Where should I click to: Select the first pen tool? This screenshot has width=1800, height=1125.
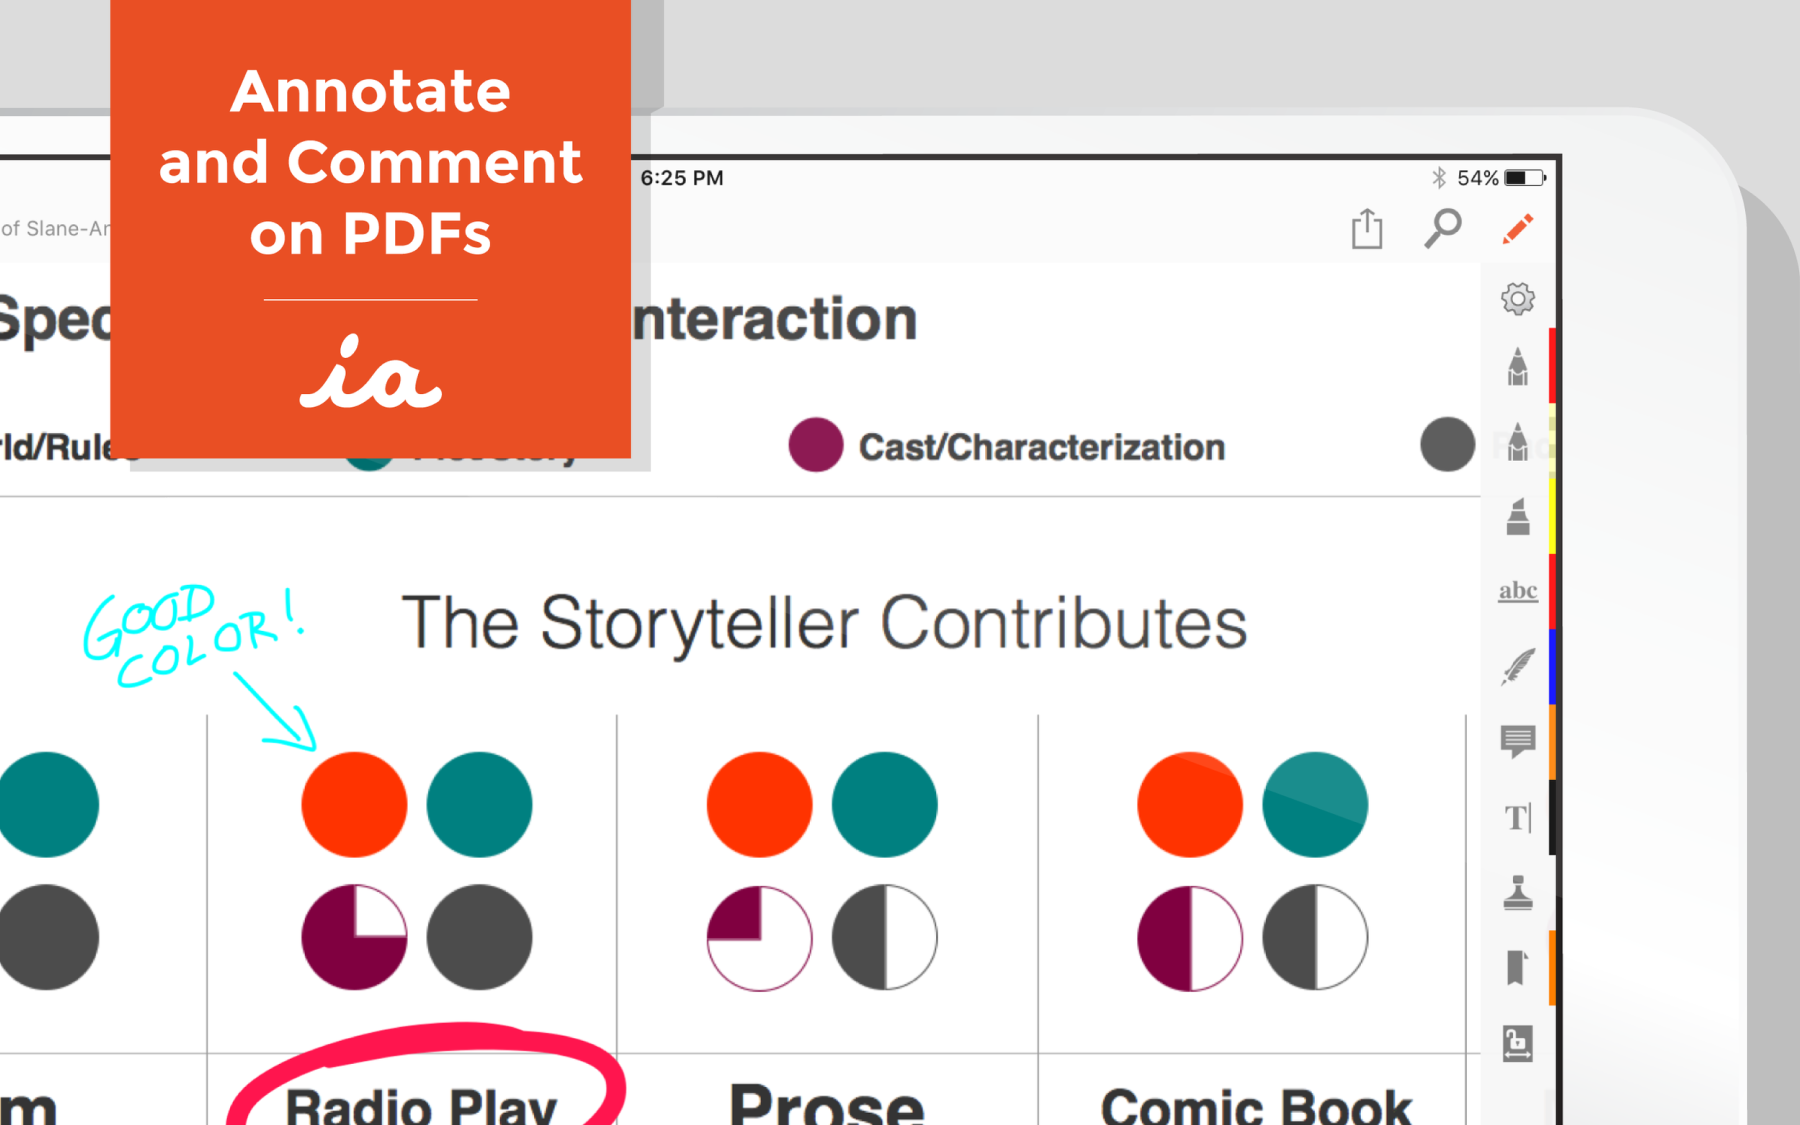click(1517, 367)
